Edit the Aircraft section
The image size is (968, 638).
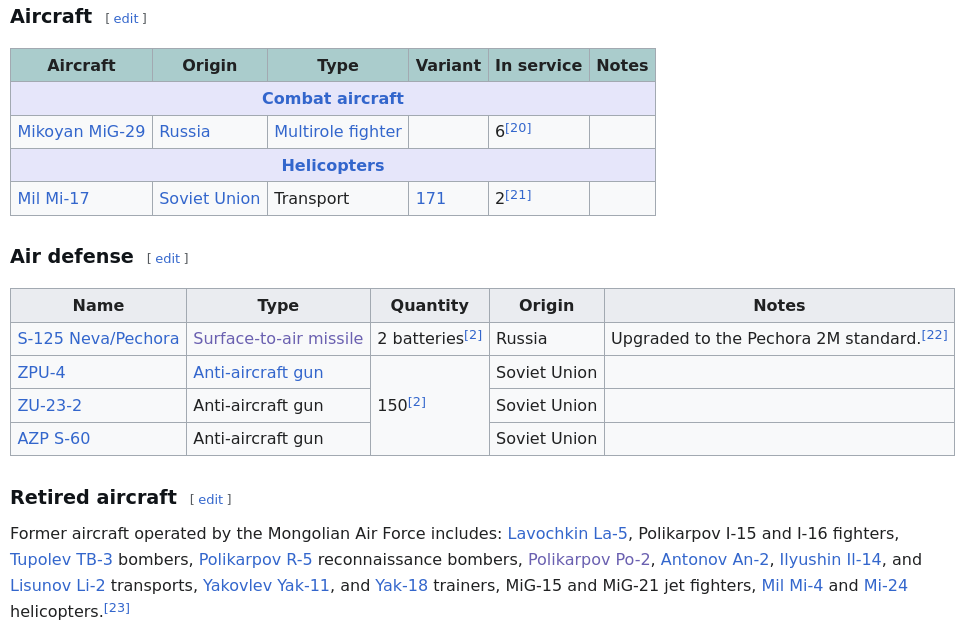tap(126, 19)
